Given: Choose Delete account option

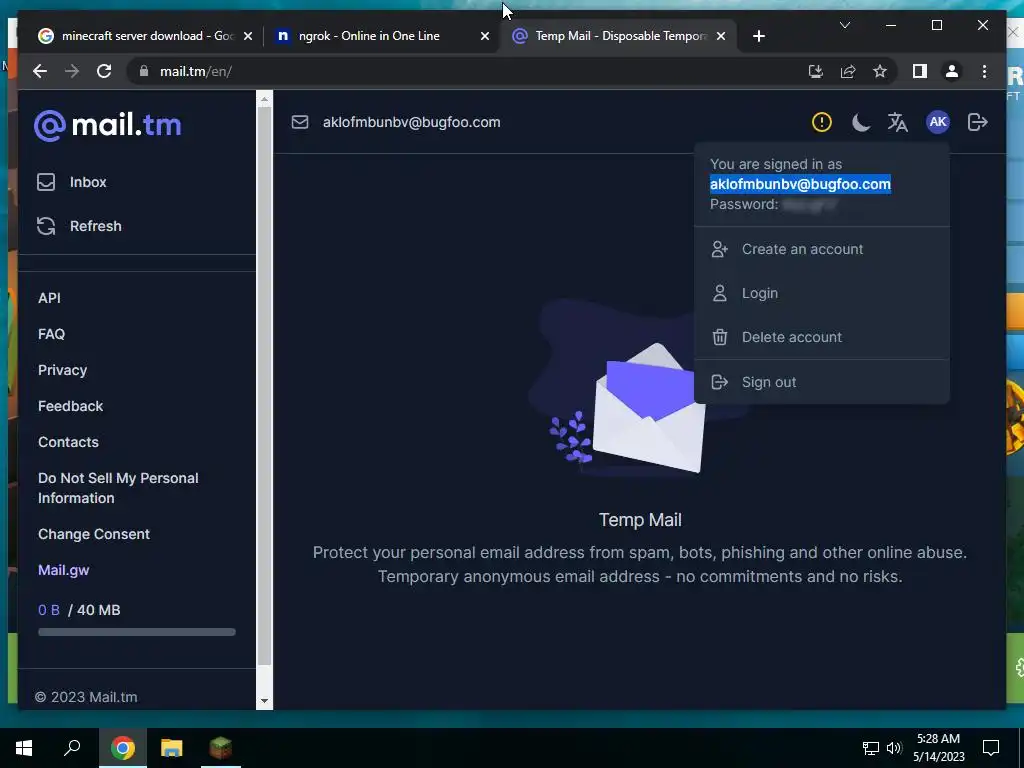Looking at the screenshot, I should tap(822, 337).
